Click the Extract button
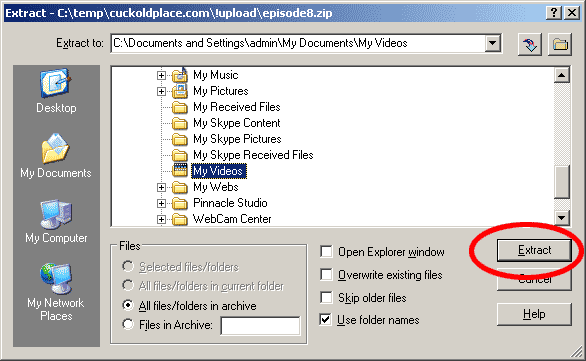 [534, 250]
